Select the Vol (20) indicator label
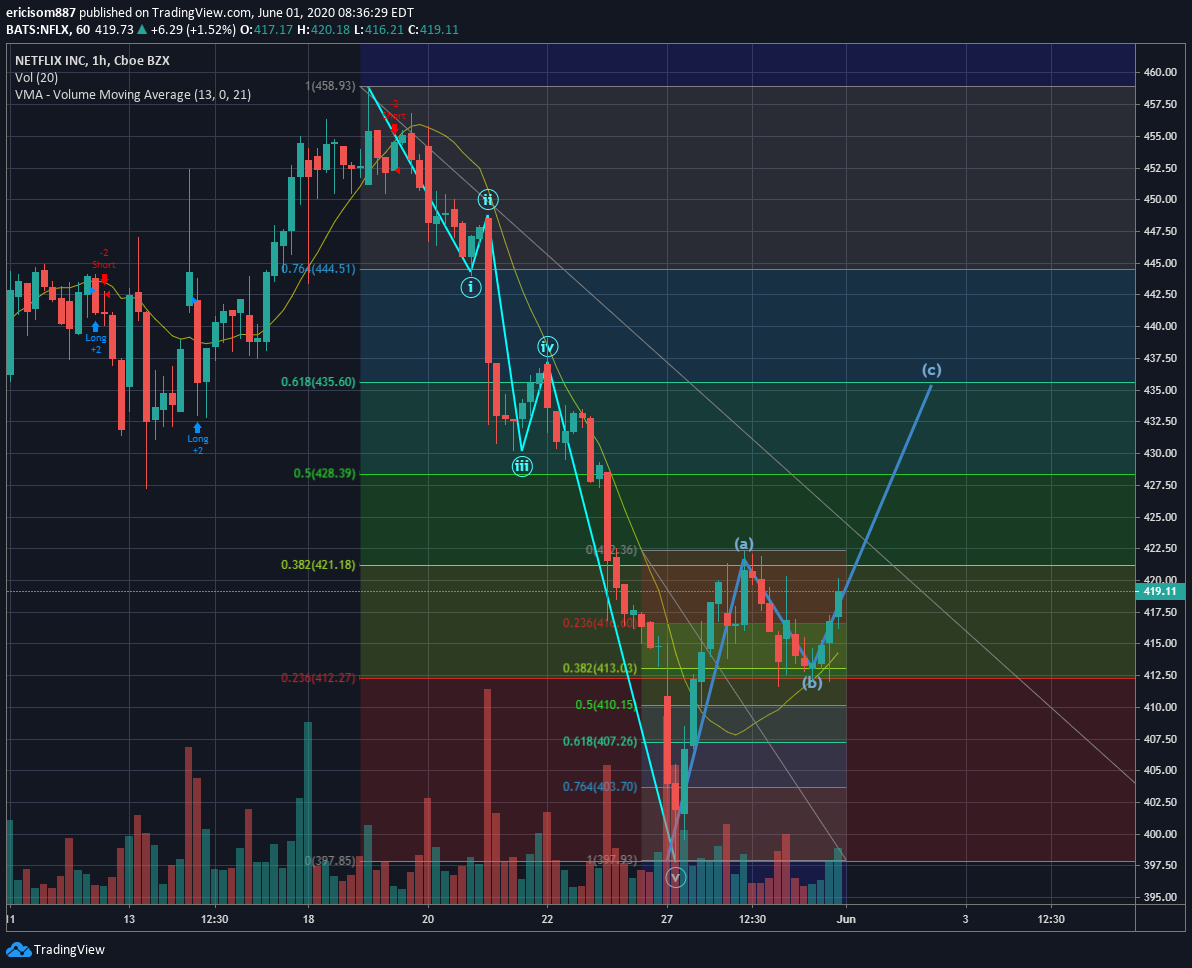This screenshot has height=968, width=1192. tap(36, 78)
